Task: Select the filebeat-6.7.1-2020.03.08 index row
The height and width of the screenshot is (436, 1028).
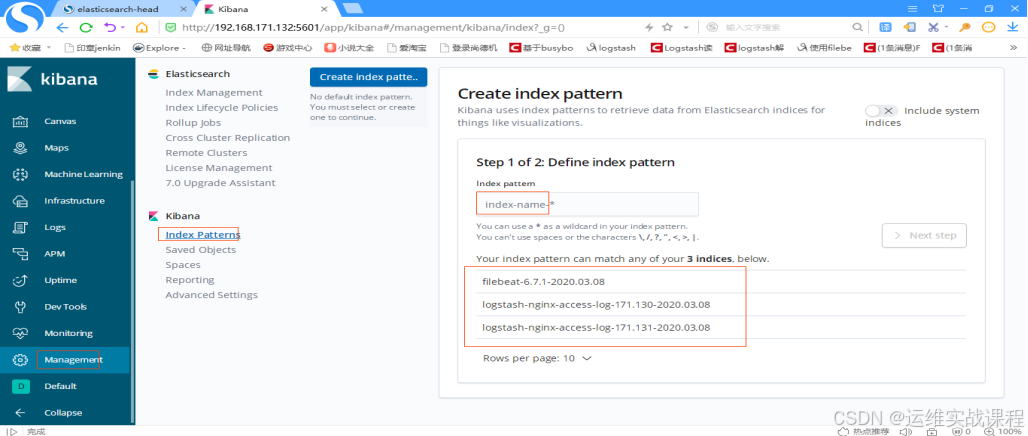Action: [x=721, y=282]
